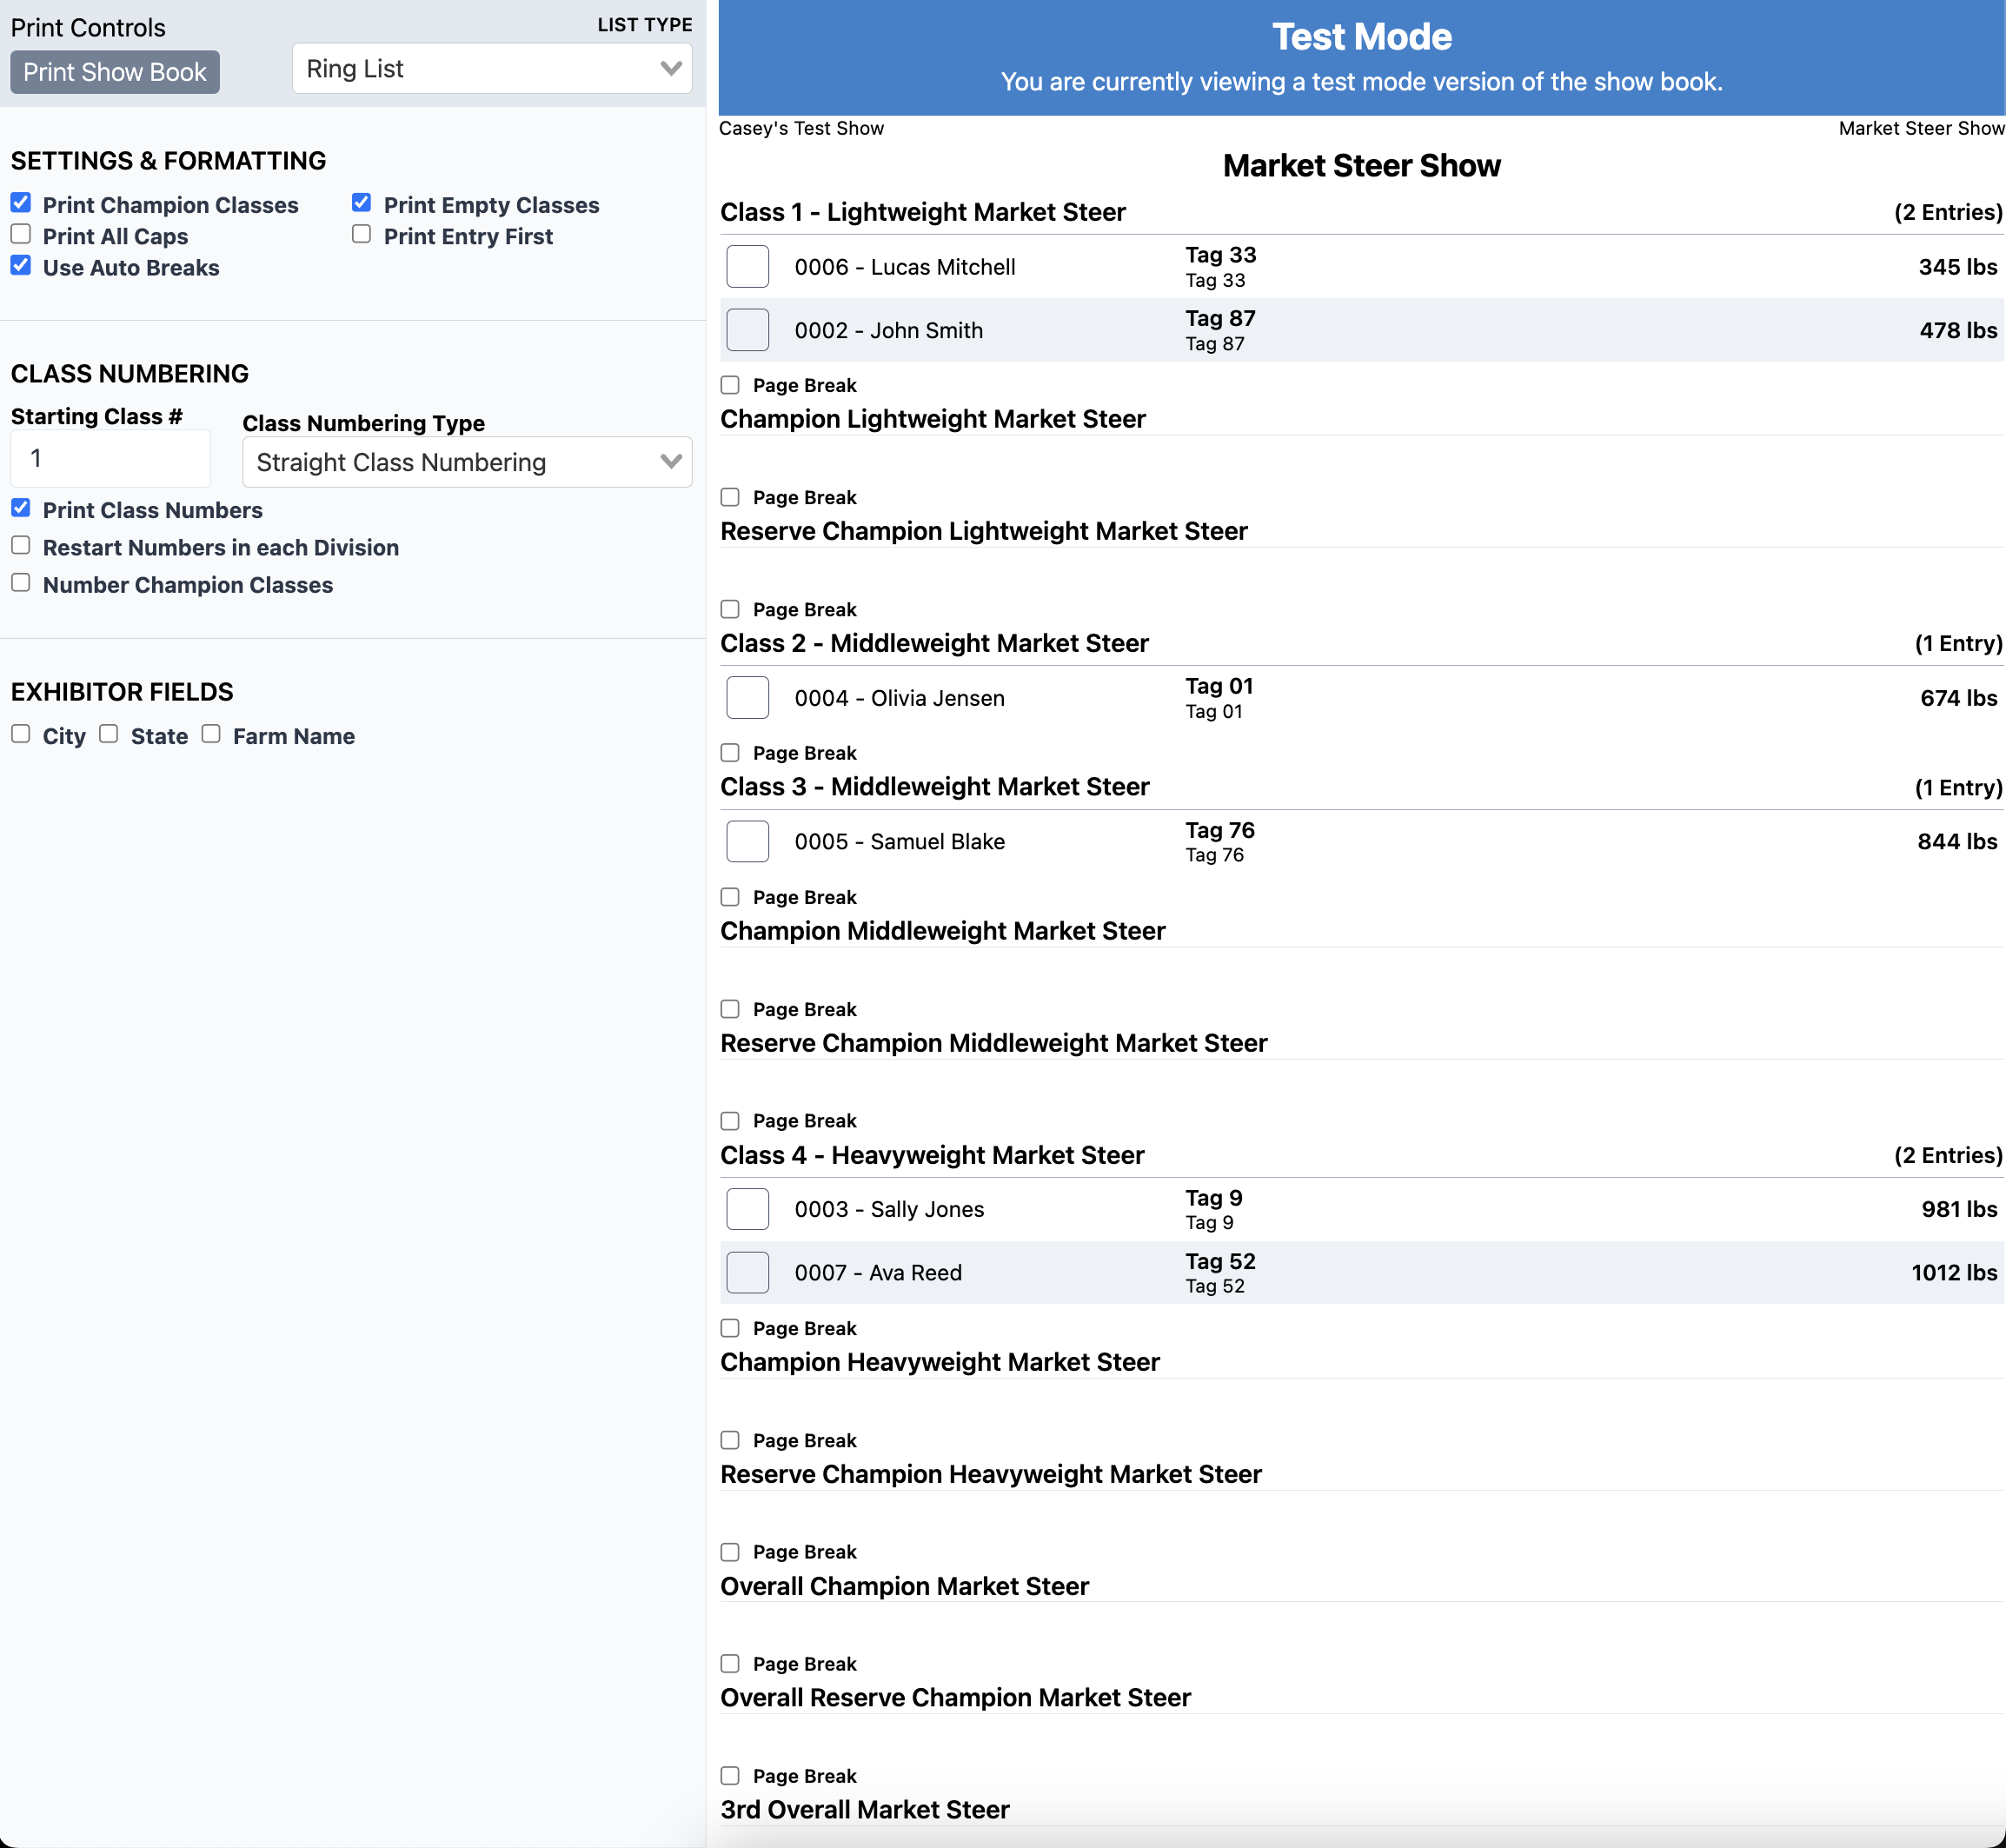Mark the placing box for Lucas Mitchell
2006x1848 pixels.
(747, 267)
